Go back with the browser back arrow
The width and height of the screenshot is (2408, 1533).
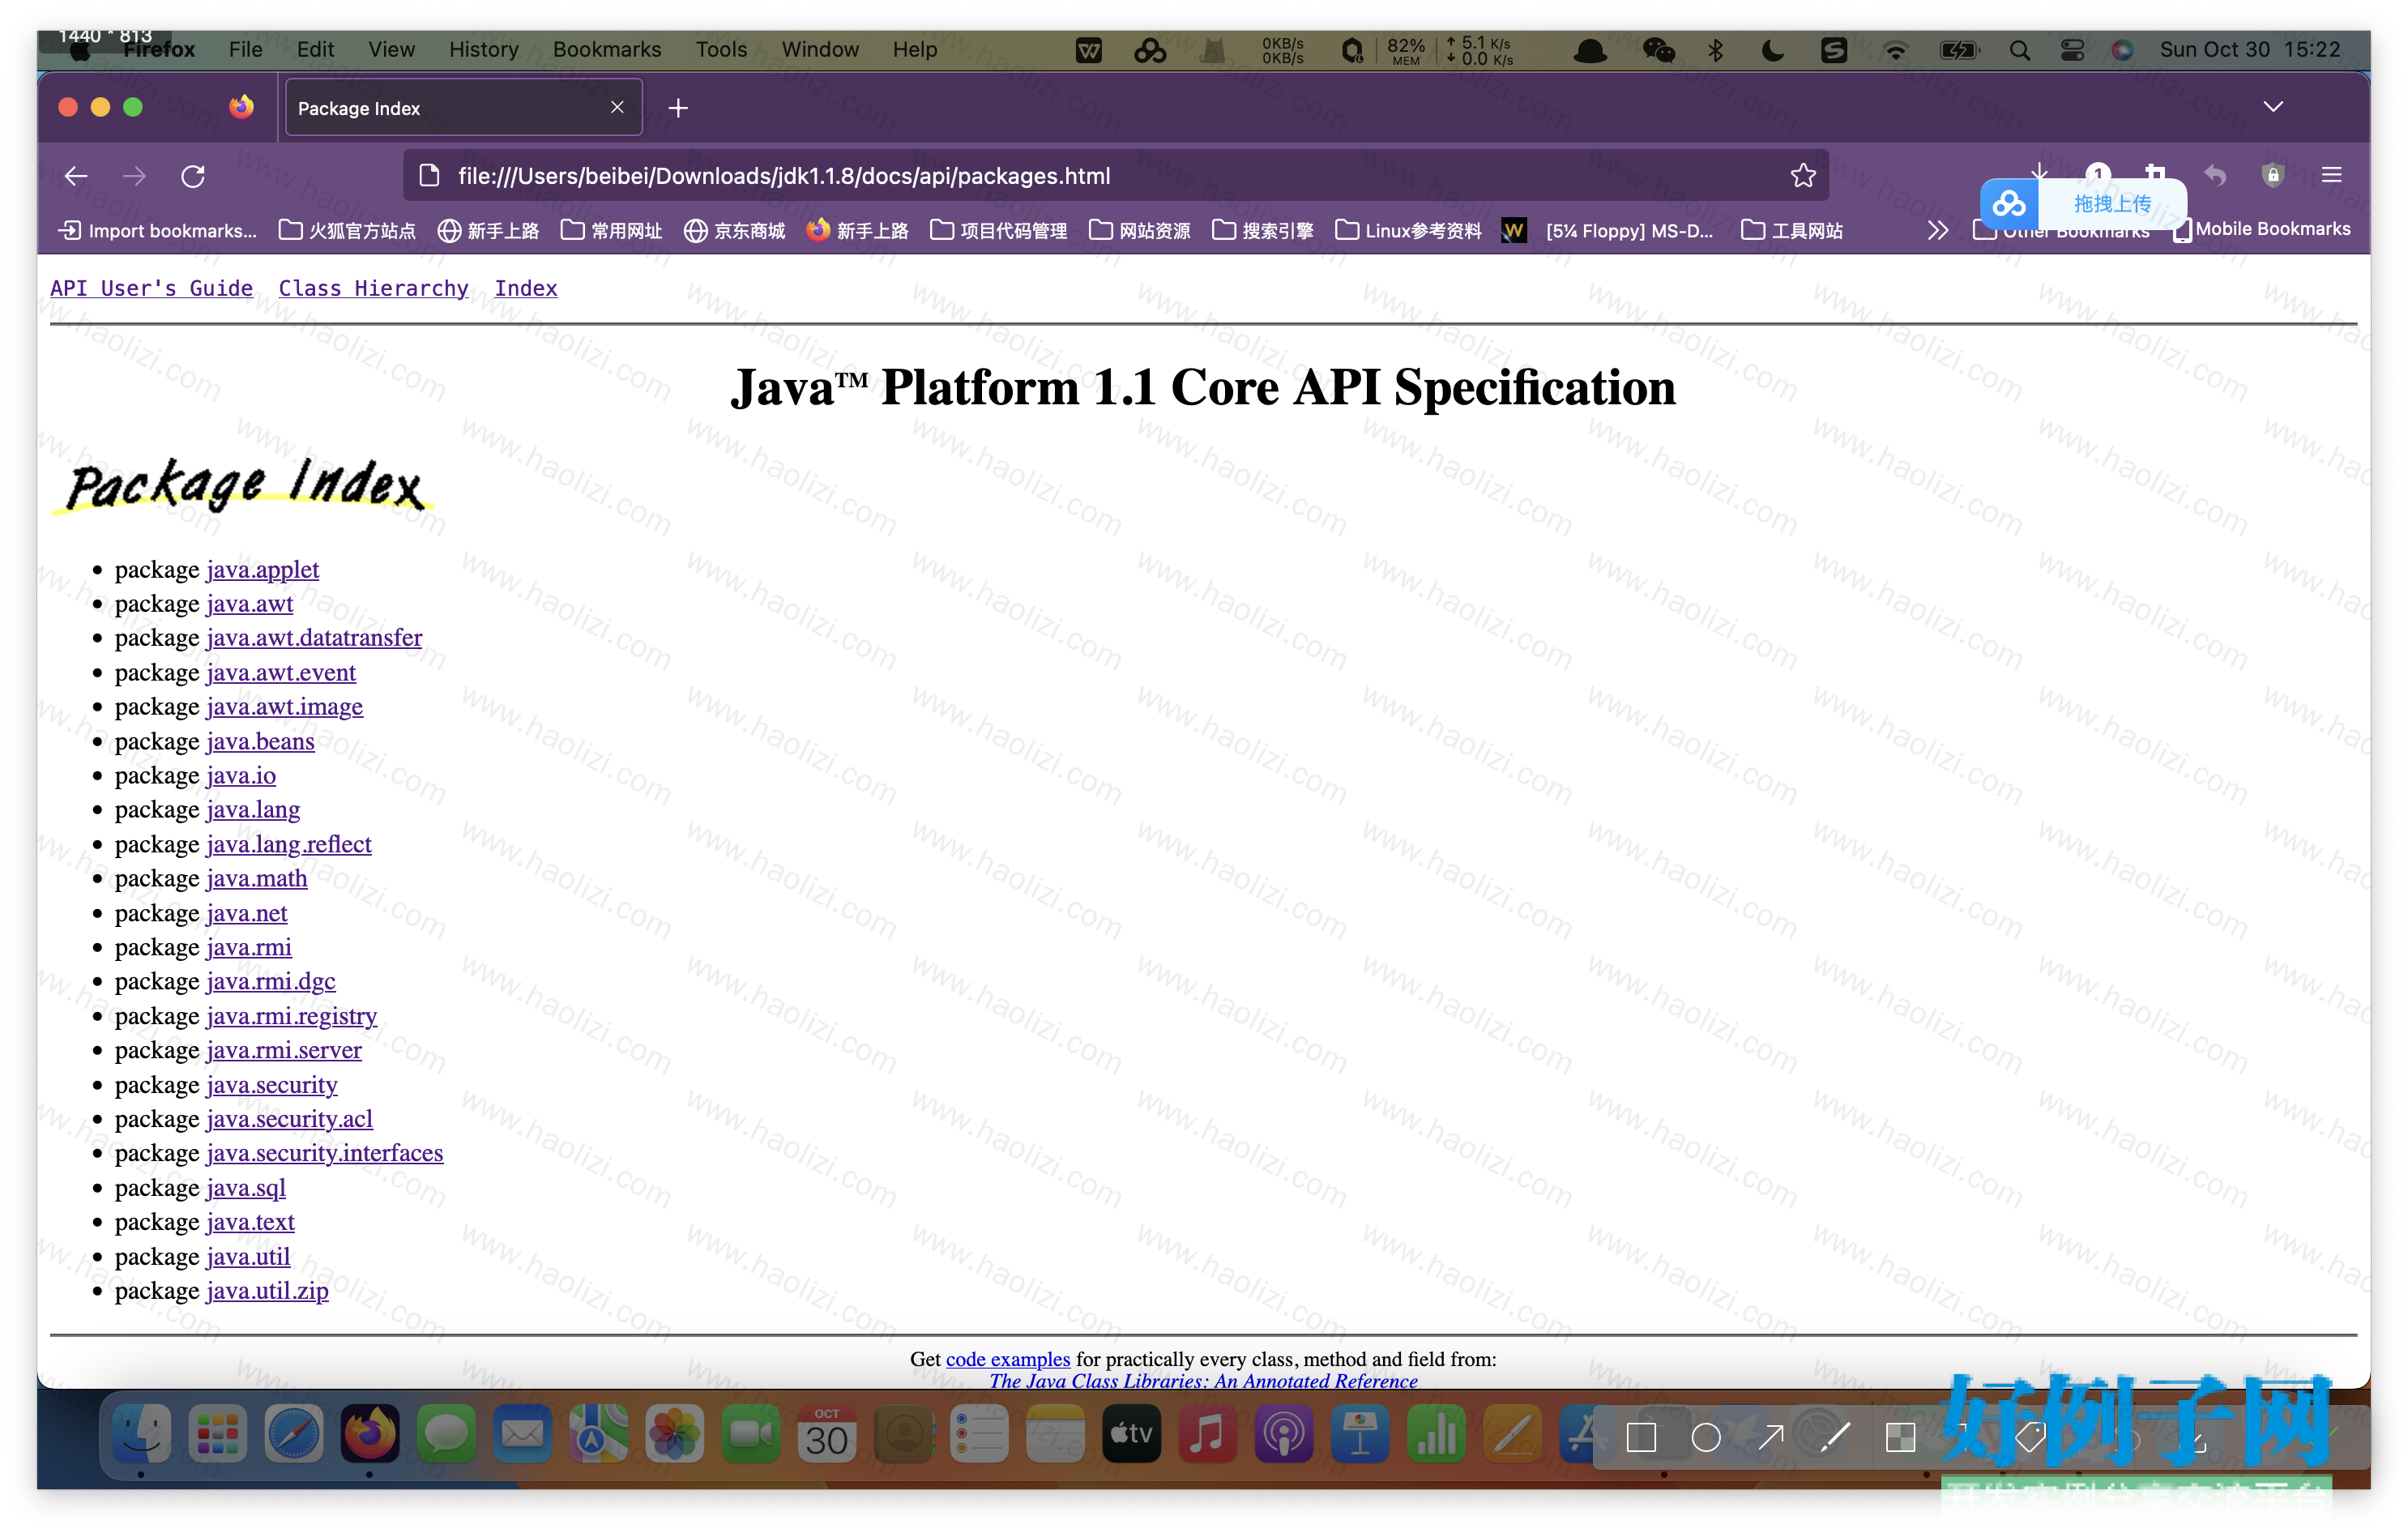[x=76, y=176]
